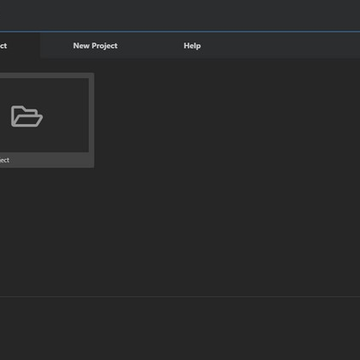The image size is (360, 360).
Task: Click the open folder icon
Action: coord(27,116)
